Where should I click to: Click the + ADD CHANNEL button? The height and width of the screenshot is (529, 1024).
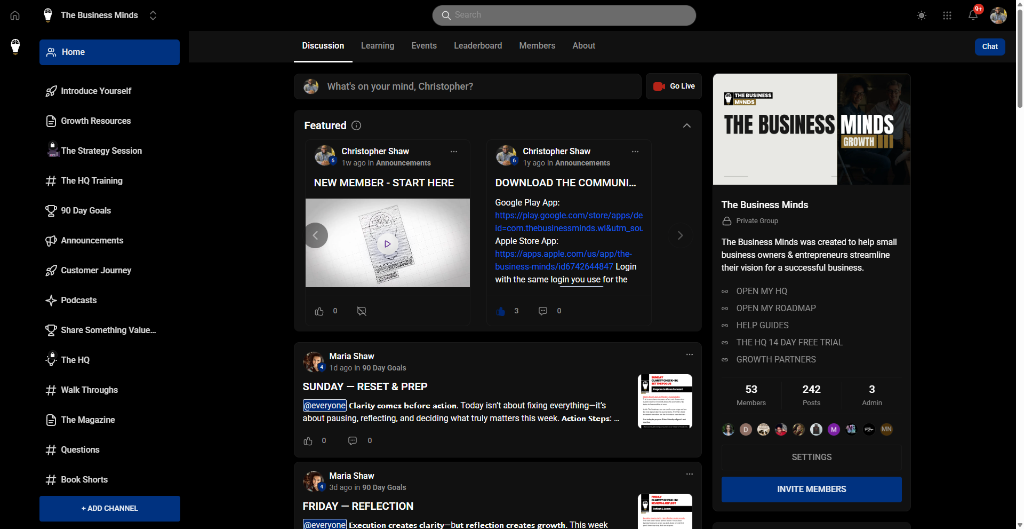(x=109, y=508)
